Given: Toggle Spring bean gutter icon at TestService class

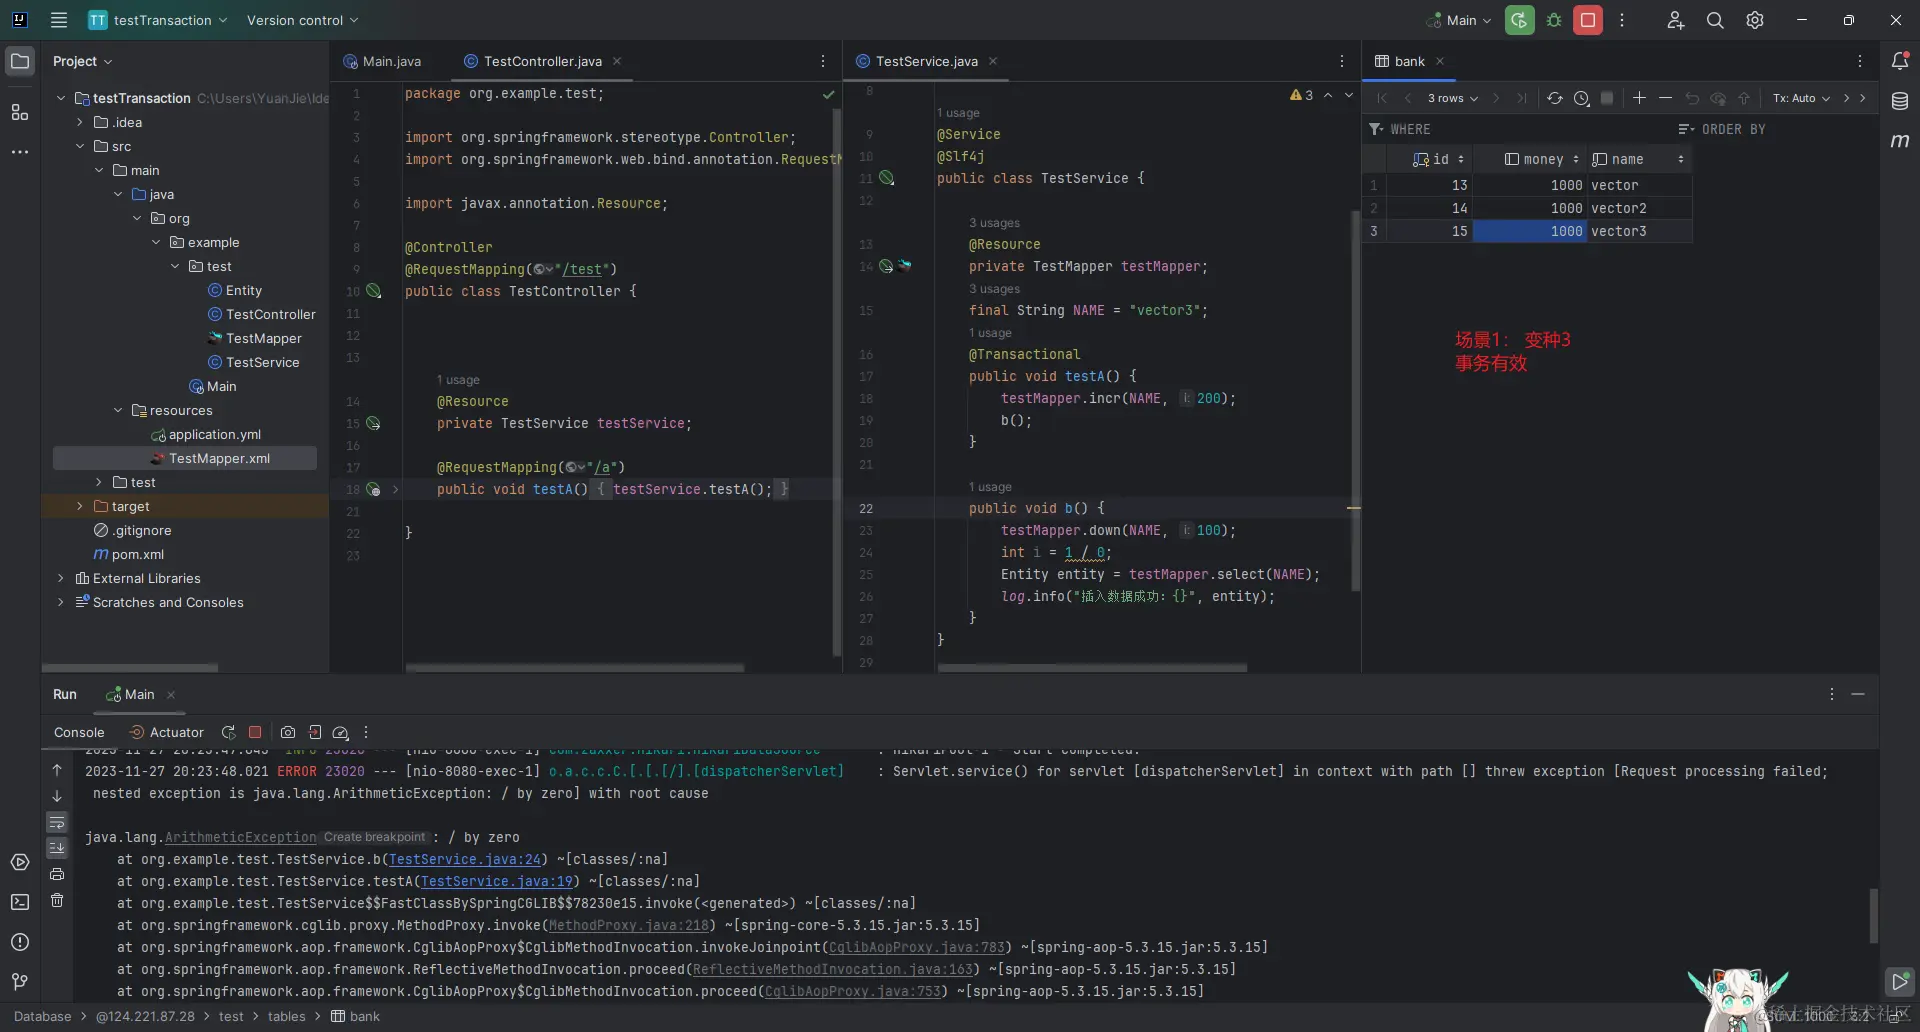Looking at the screenshot, I should pos(886,178).
